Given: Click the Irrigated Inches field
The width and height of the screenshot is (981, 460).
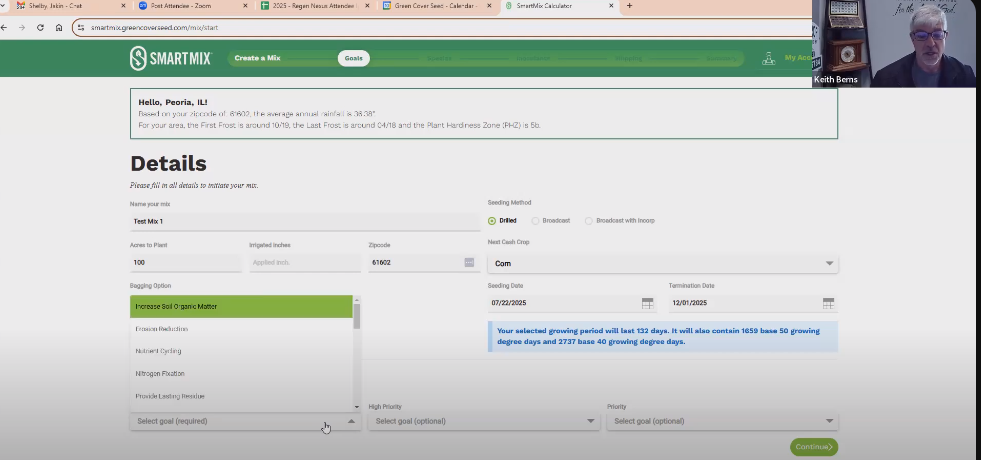Looking at the screenshot, I should [x=305, y=263].
